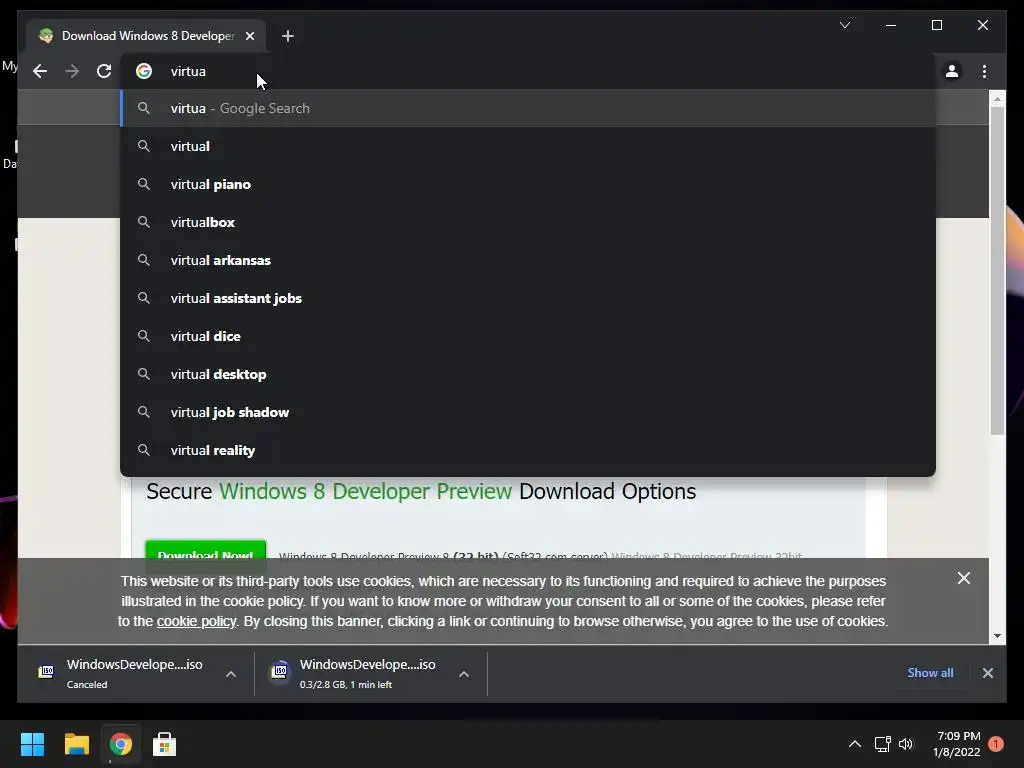Switch to Download Windows 8 Developer tab
The width and height of the screenshot is (1024, 768).
(148, 36)
